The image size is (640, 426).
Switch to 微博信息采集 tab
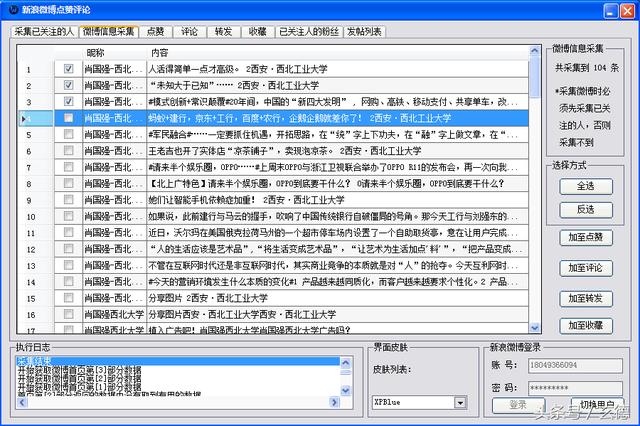109,31
